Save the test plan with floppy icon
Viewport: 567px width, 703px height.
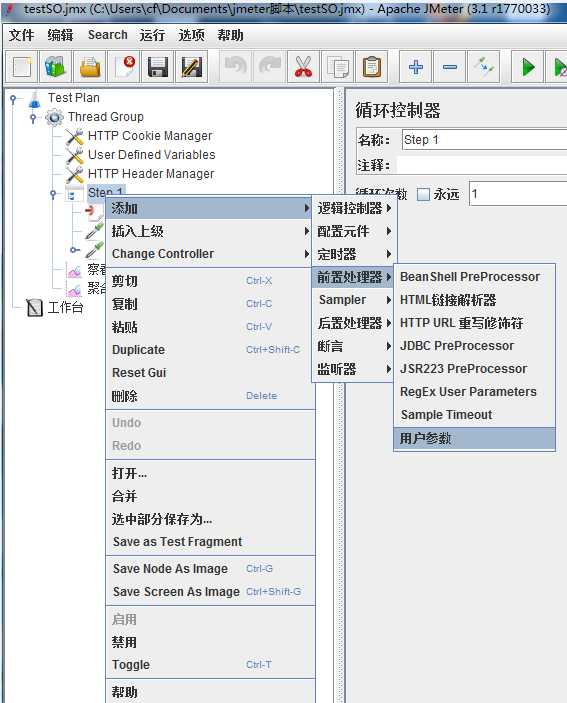pos(158,67)
